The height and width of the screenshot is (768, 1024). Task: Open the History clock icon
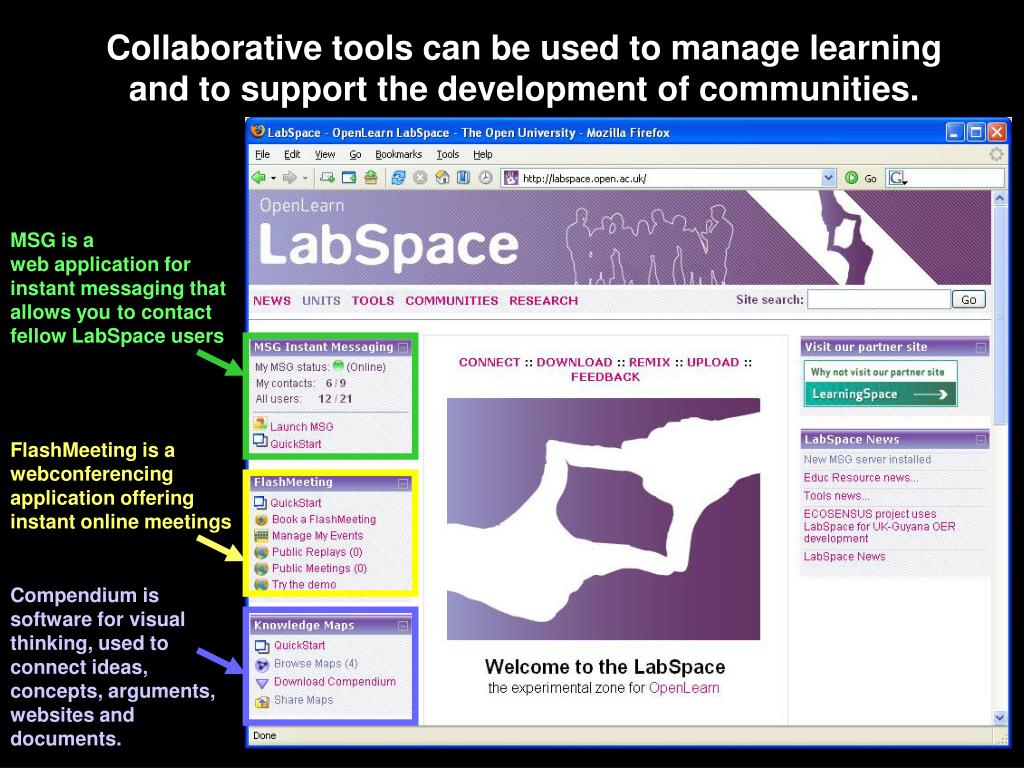click(x=485, y=178)
